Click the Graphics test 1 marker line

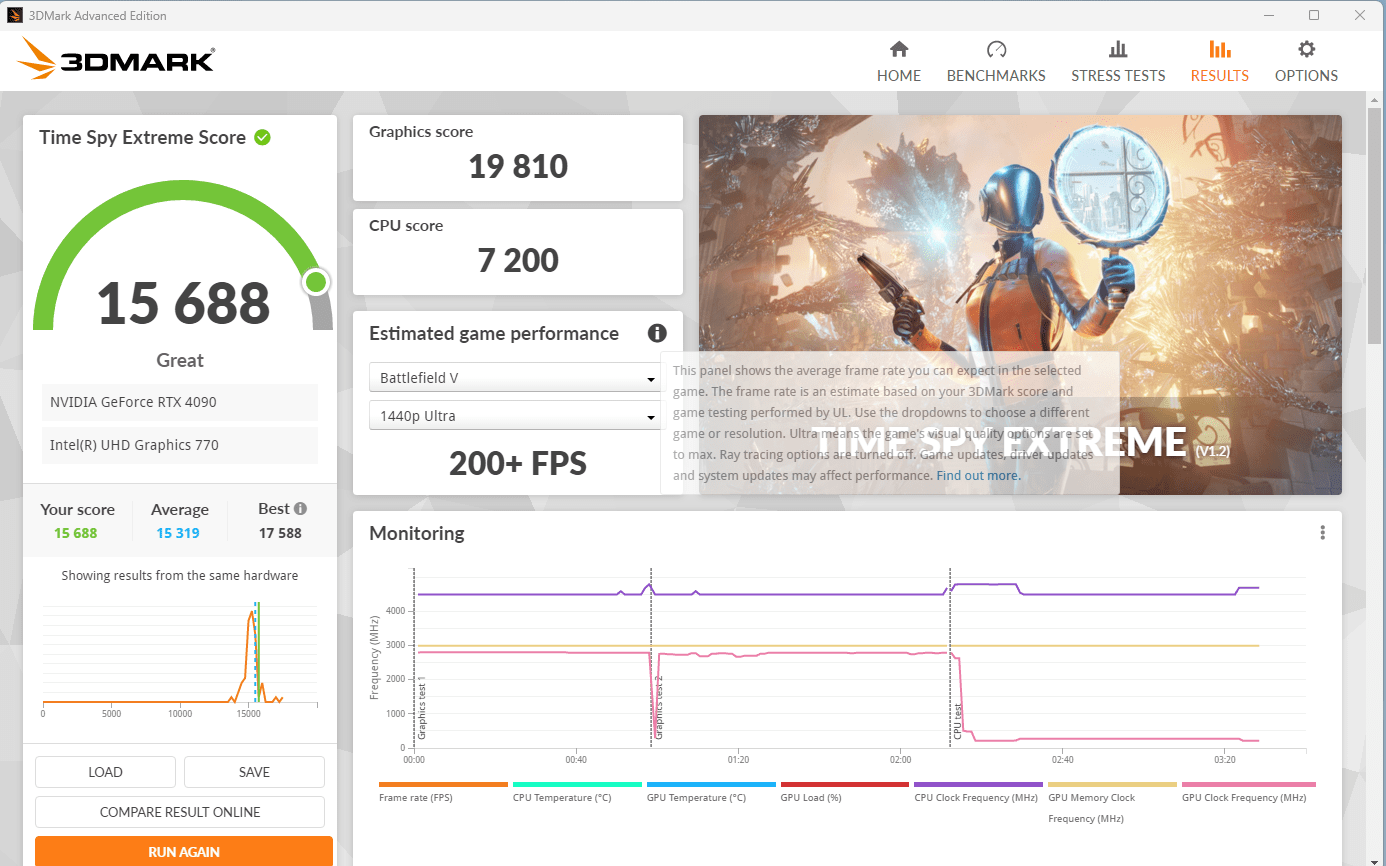tap(414, 658)
